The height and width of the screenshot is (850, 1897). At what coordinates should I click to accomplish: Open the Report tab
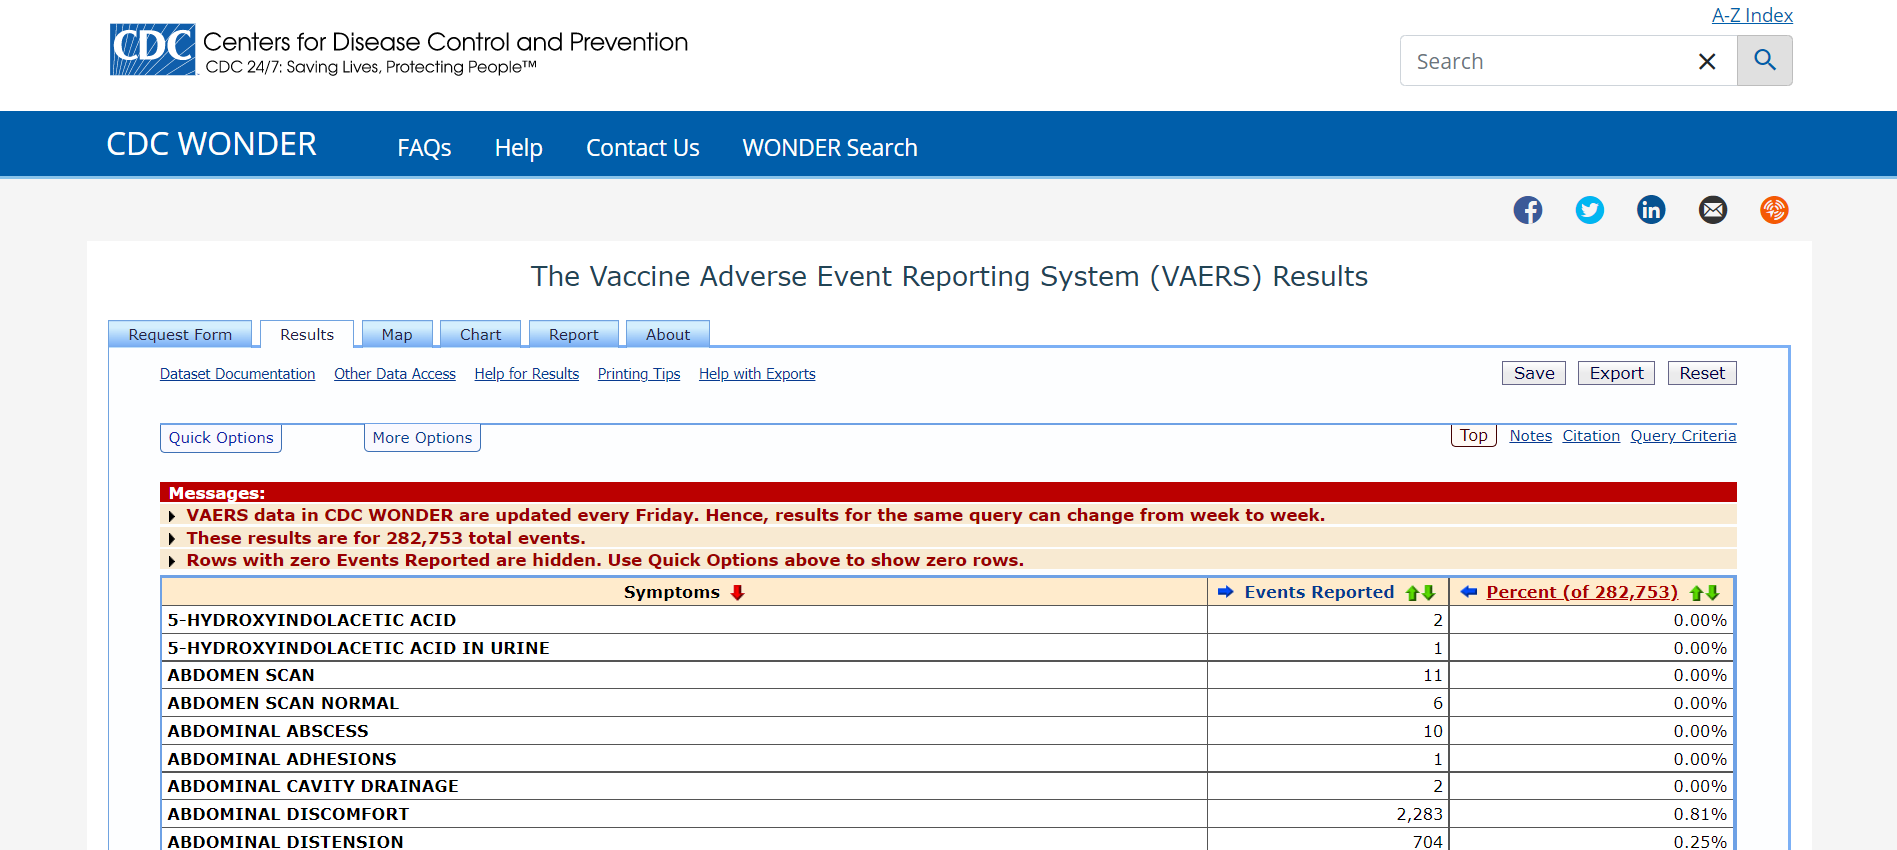point(574,334)
